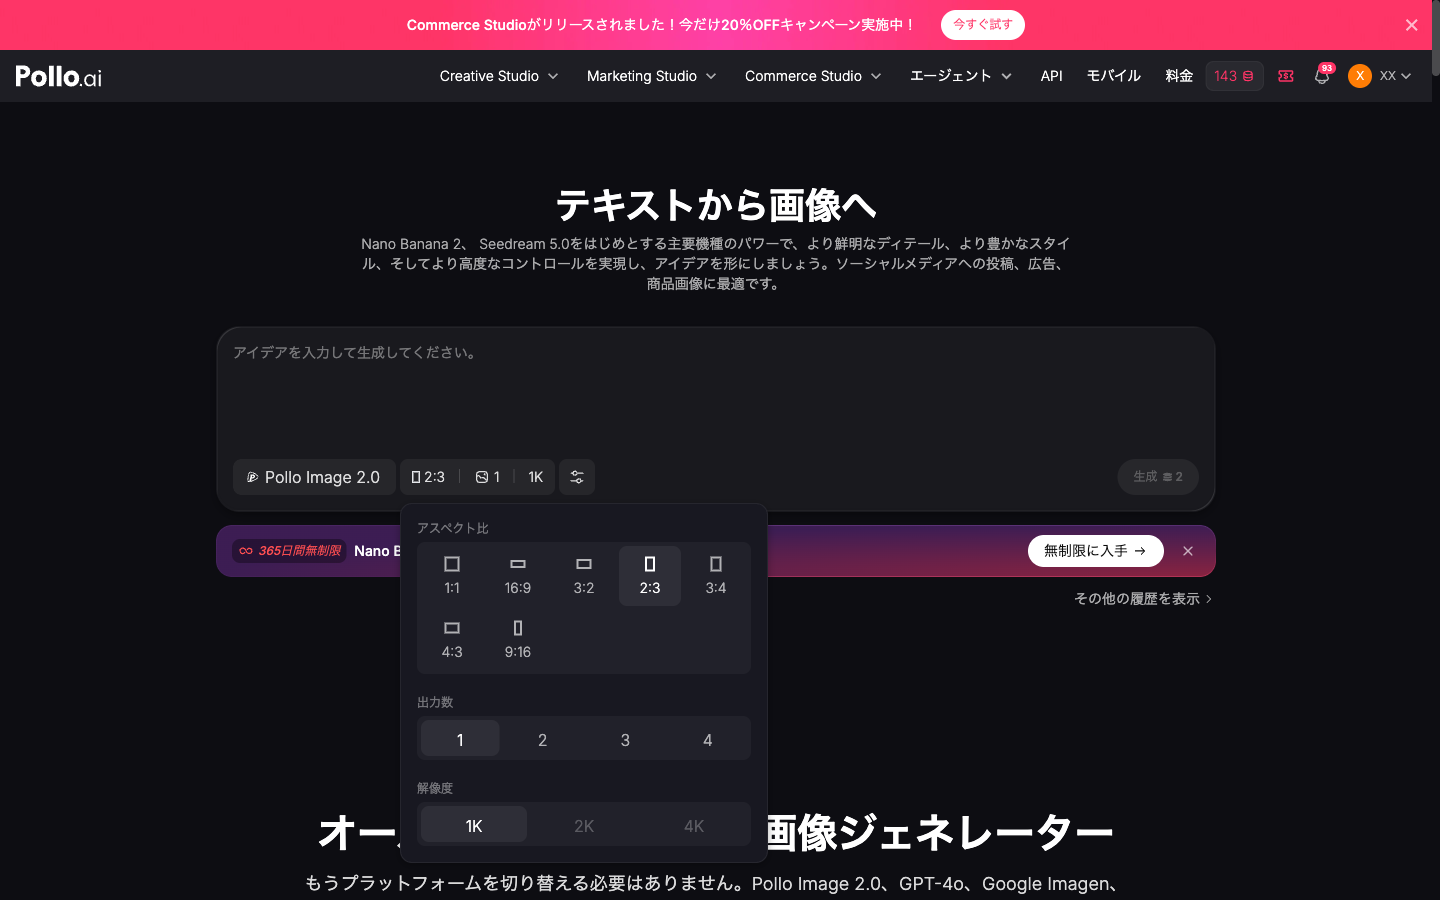Choose 2K resolution
The height and width of the screenshot is (900, 1440).
(x=584, y=825)
